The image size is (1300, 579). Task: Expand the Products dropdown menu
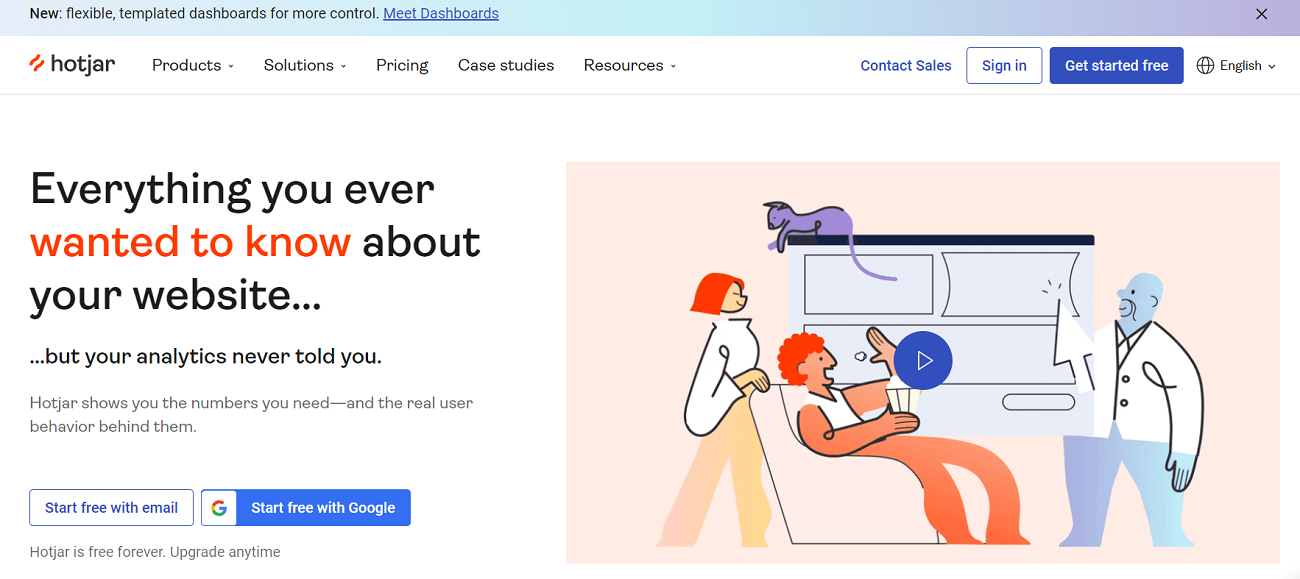(193, 65)
